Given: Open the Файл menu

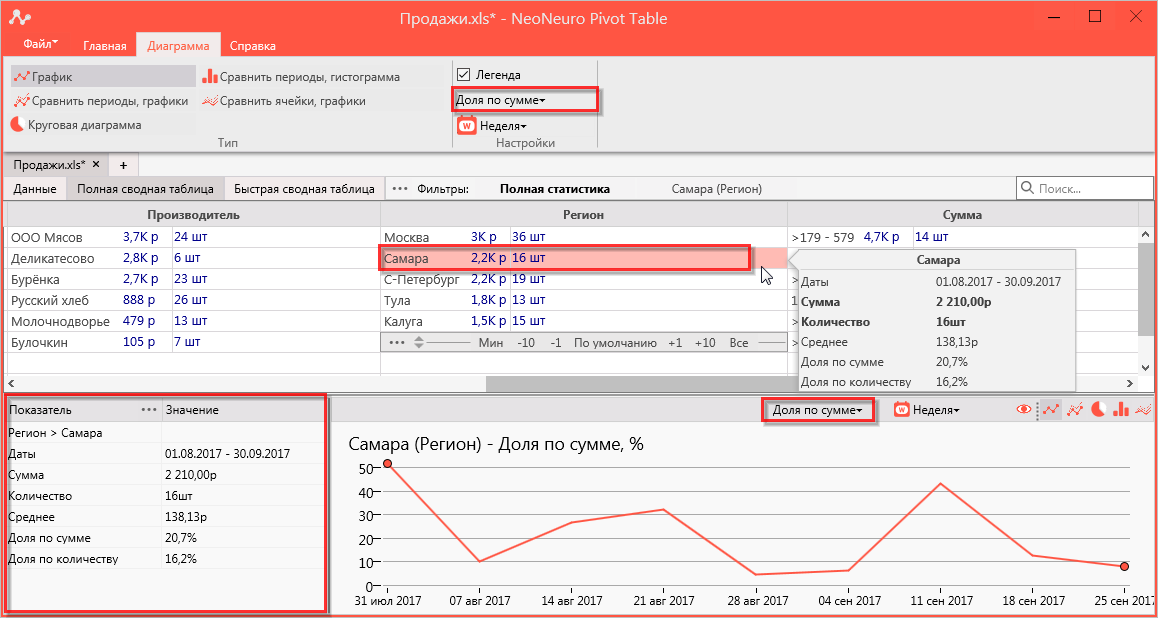Looking at the screenshot, I should (x=41, y=44).
